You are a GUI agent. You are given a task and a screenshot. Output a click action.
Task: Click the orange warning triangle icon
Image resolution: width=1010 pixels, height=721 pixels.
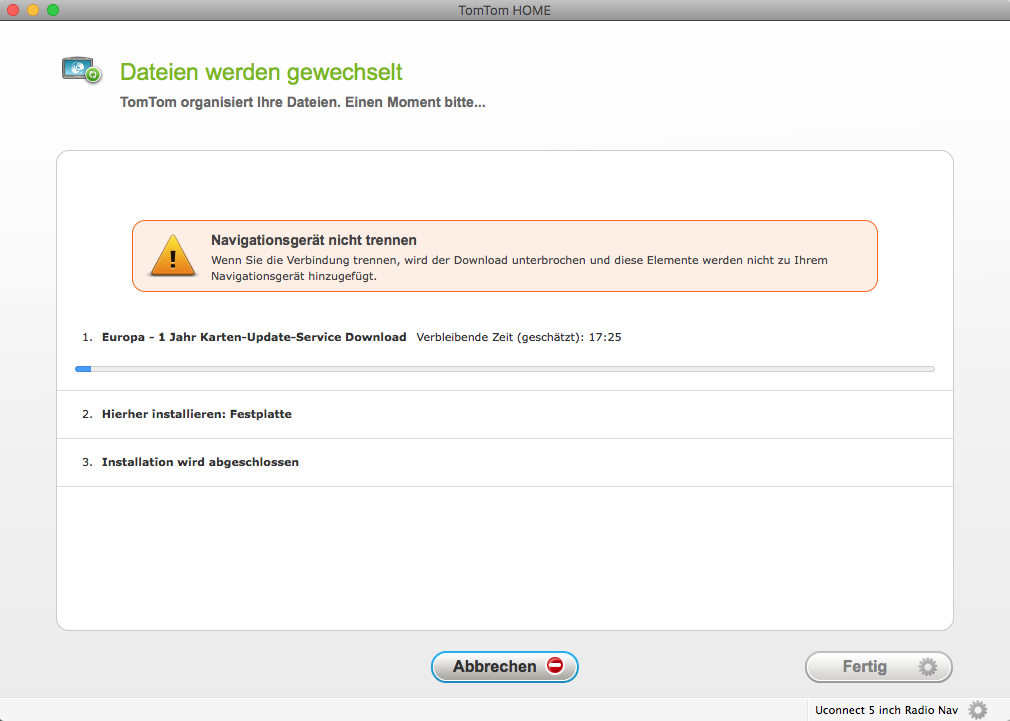[x=173, y=256]
